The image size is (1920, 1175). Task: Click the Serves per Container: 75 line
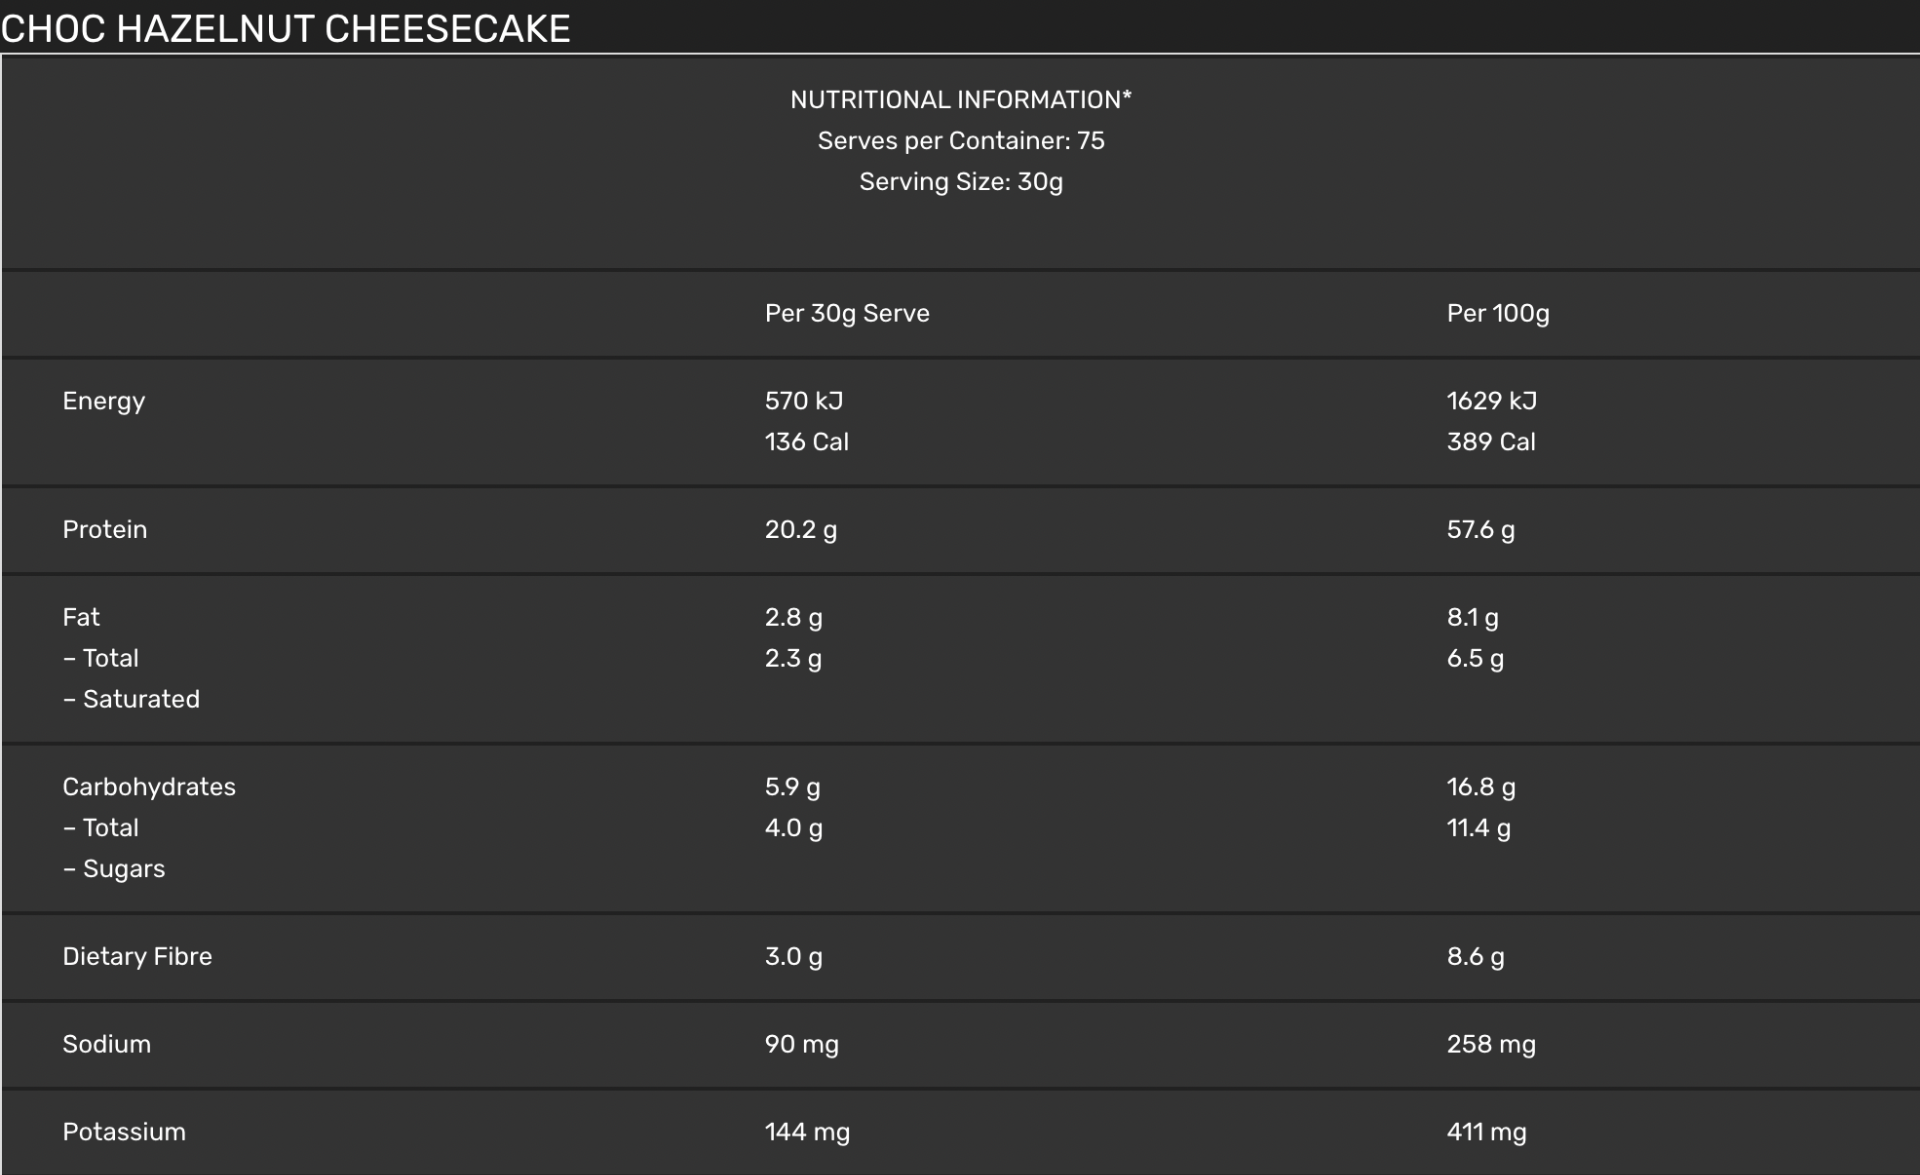click(x=961, y=141)
